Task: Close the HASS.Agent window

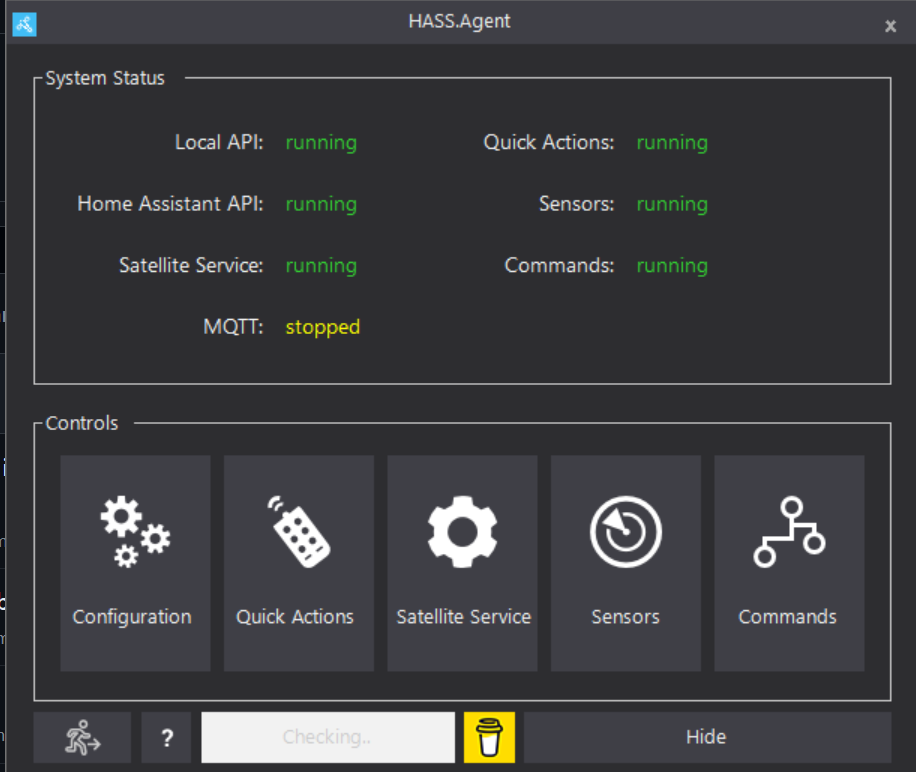Action: coord(890,26)
